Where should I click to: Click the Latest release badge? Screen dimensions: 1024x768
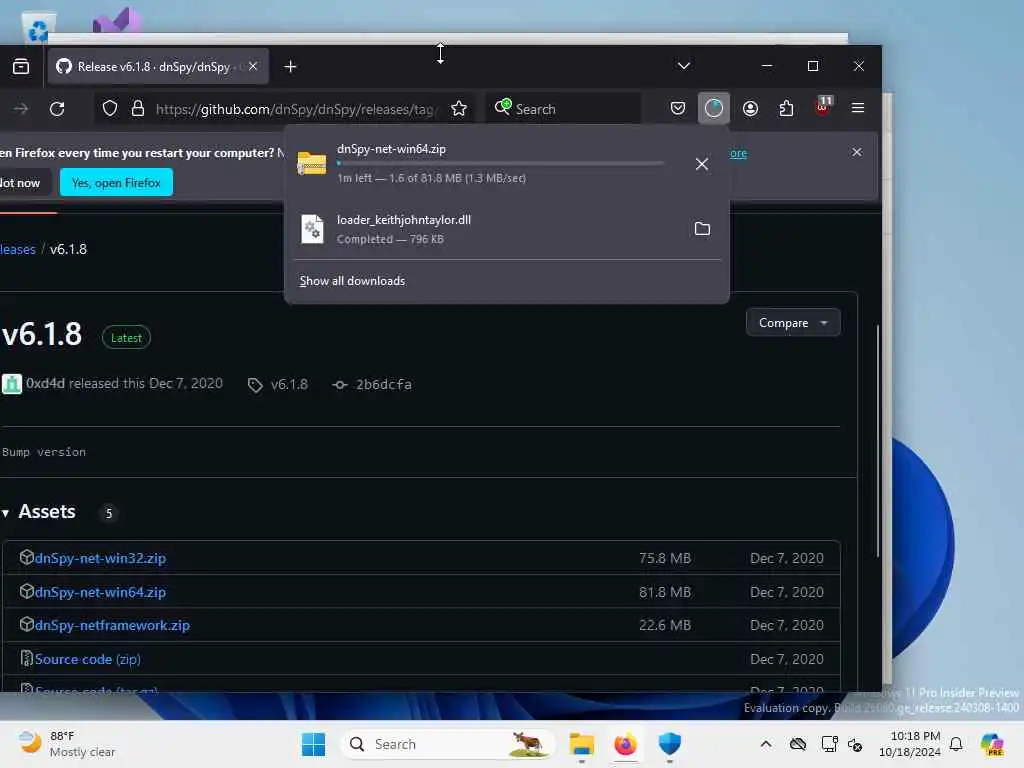126,338
